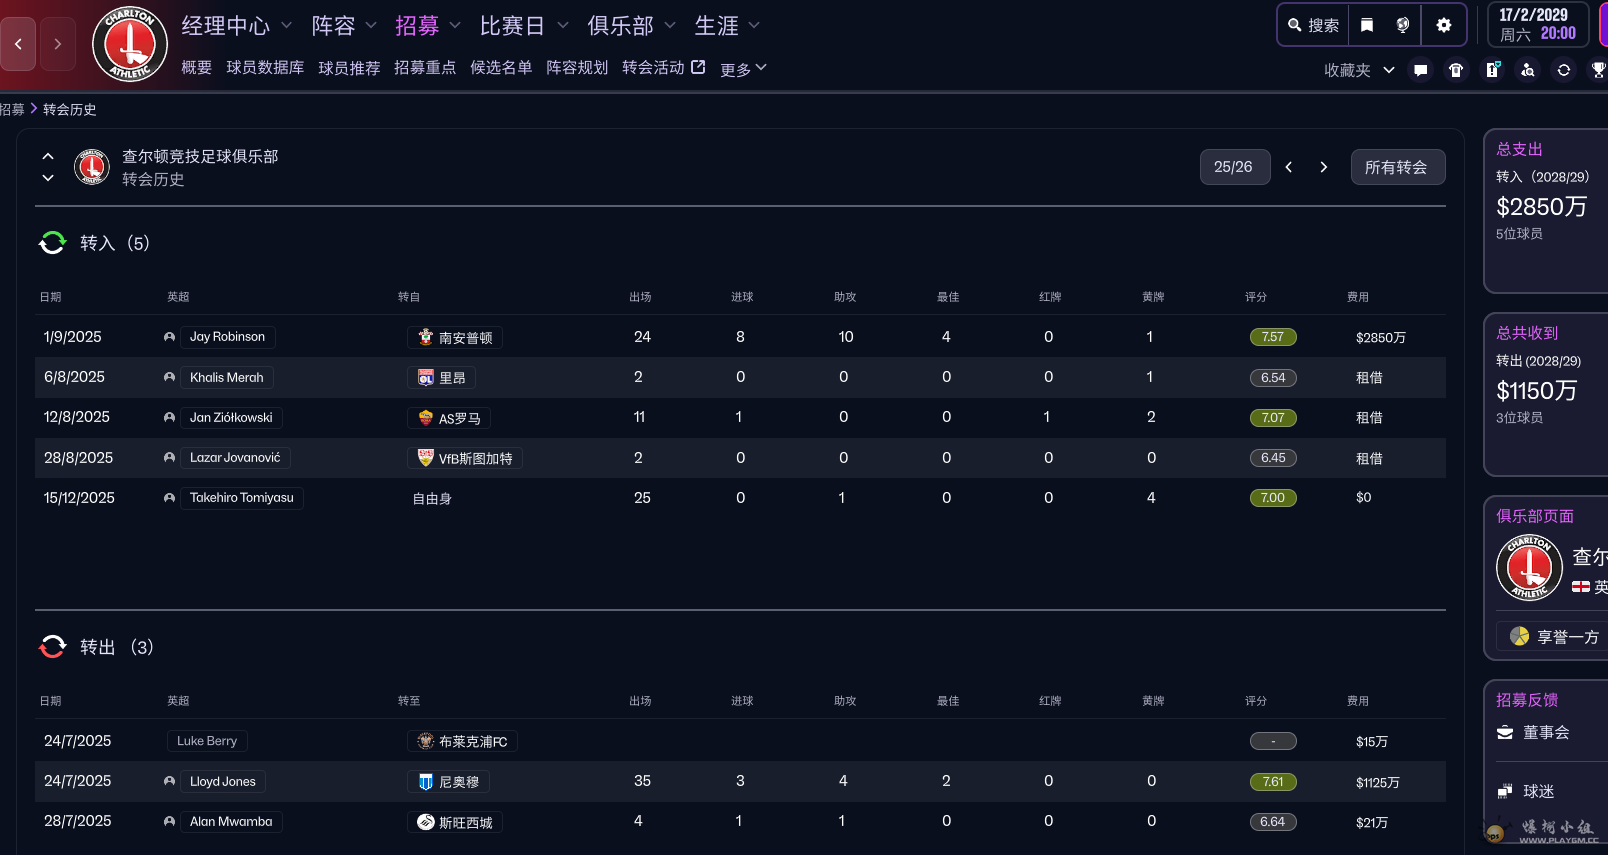Click the transfers circular arrows shortcut
Viewport: 1608px width, 855px height.
pyautogui.click(x=1564, y=70)
